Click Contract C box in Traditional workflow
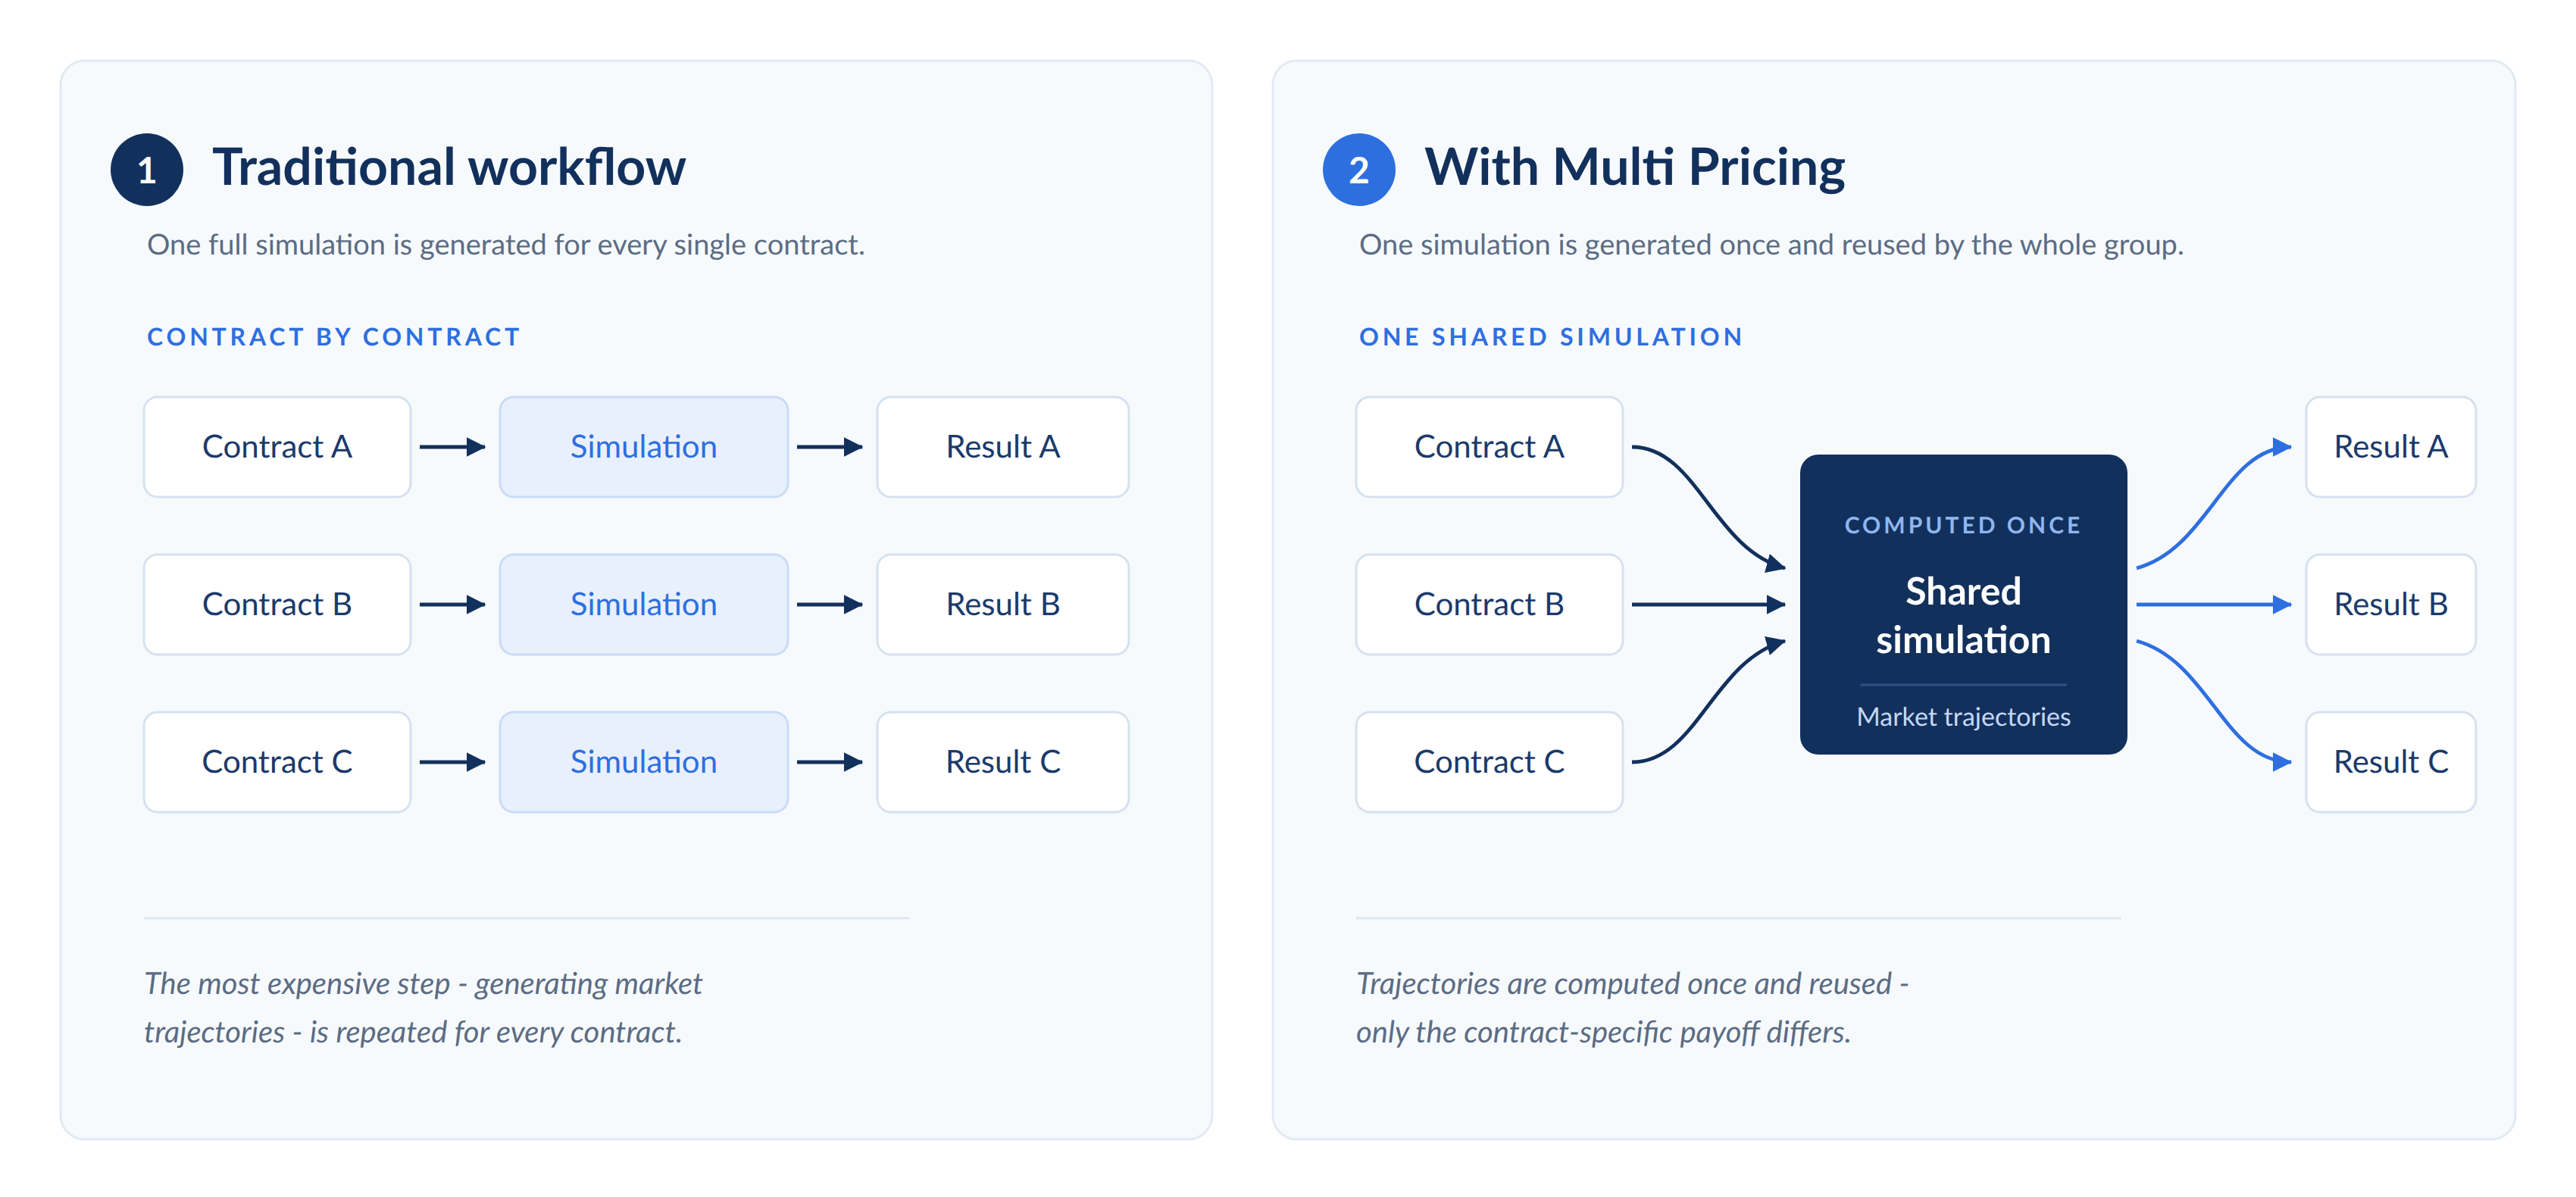The image size is (2576, 1197). tap(277, 762)
